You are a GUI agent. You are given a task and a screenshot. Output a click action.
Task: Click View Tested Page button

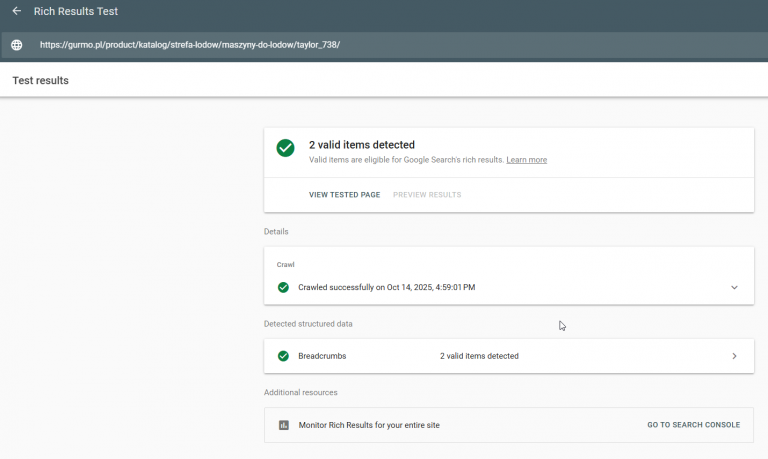point(344,195)
